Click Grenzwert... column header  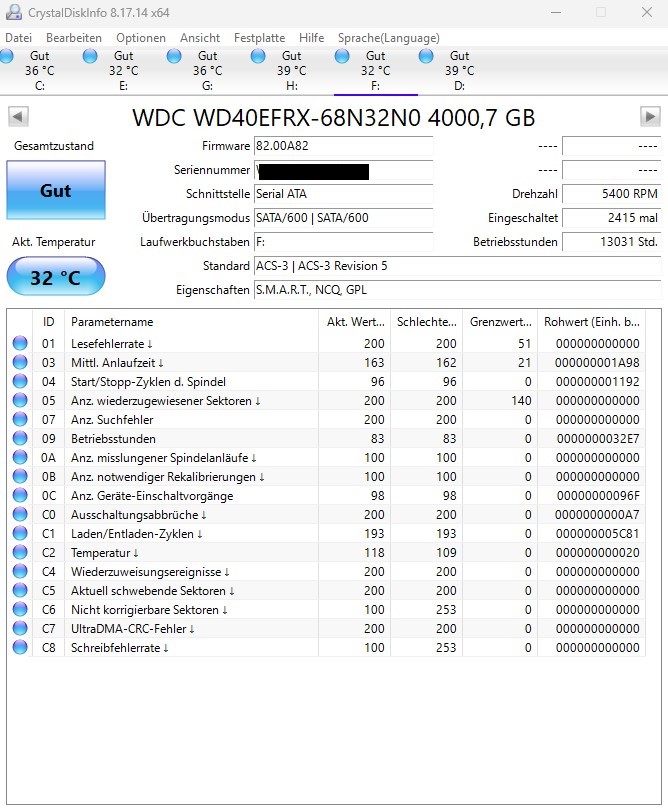click(x=500, y=322)
